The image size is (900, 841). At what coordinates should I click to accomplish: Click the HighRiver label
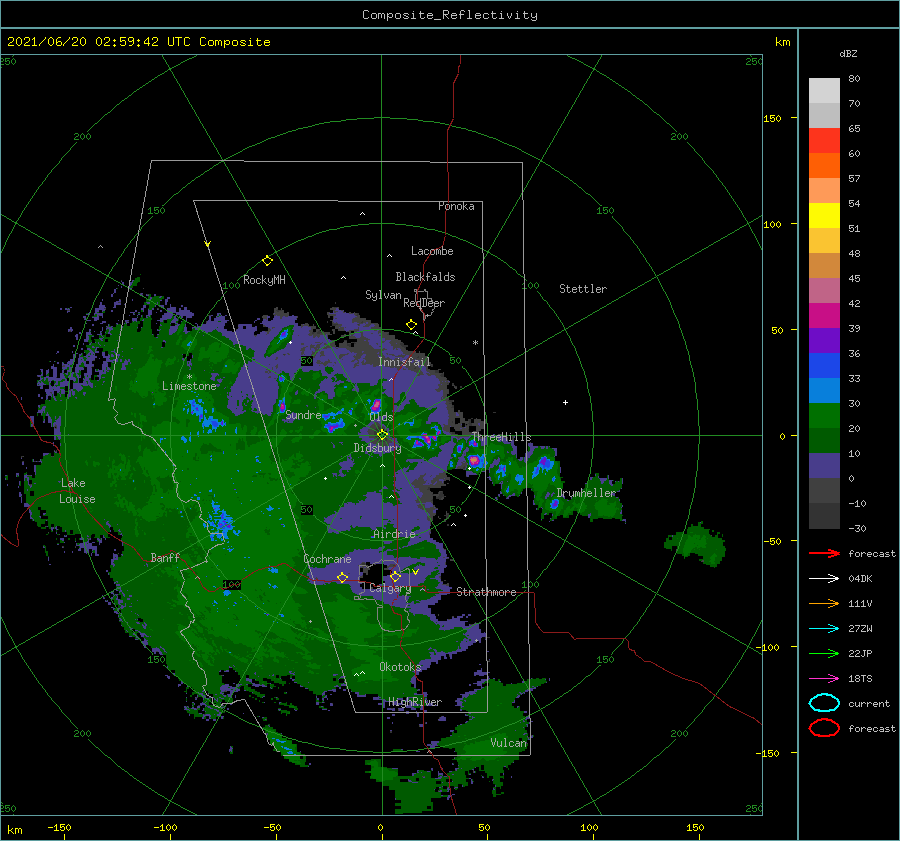415,702
